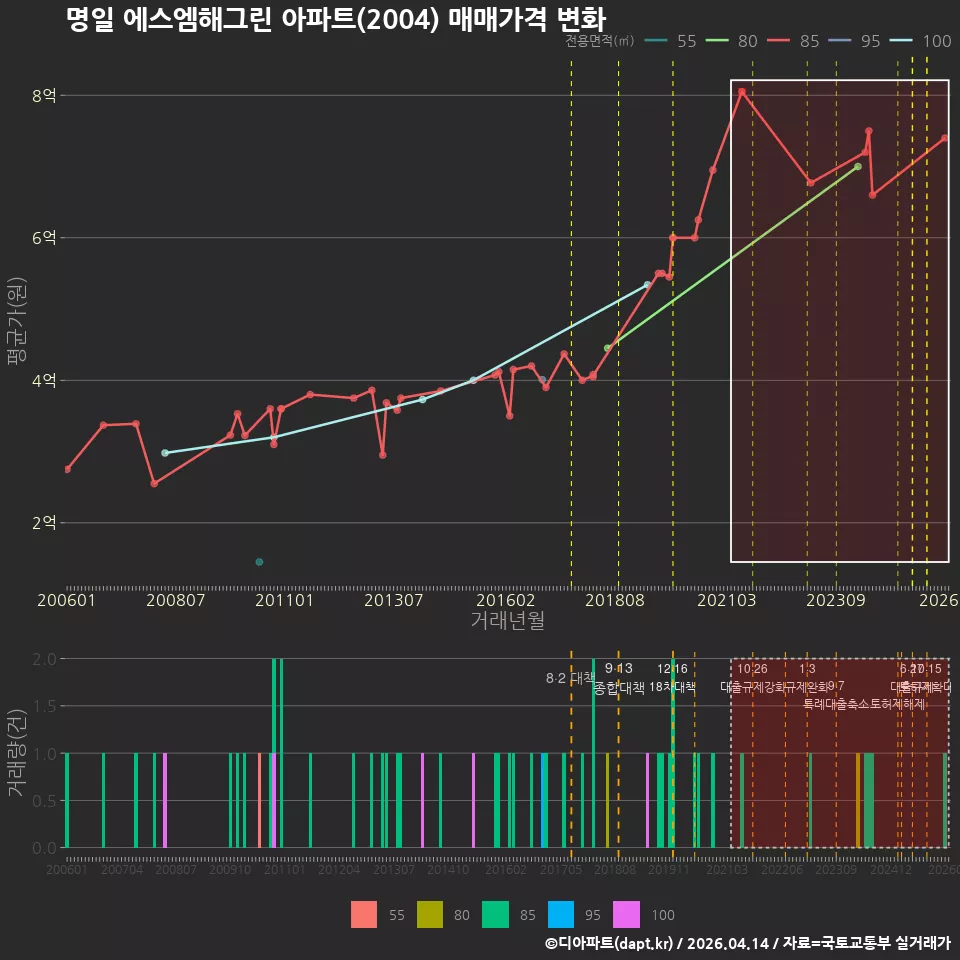The image size is (960, 960).
Task: Click the 2.0 volume axis label
Action: [x=44, y=659]
